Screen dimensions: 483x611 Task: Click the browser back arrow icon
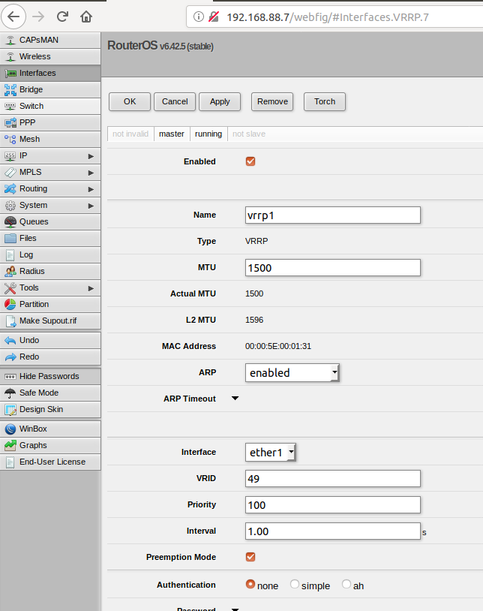coord(14,17)
